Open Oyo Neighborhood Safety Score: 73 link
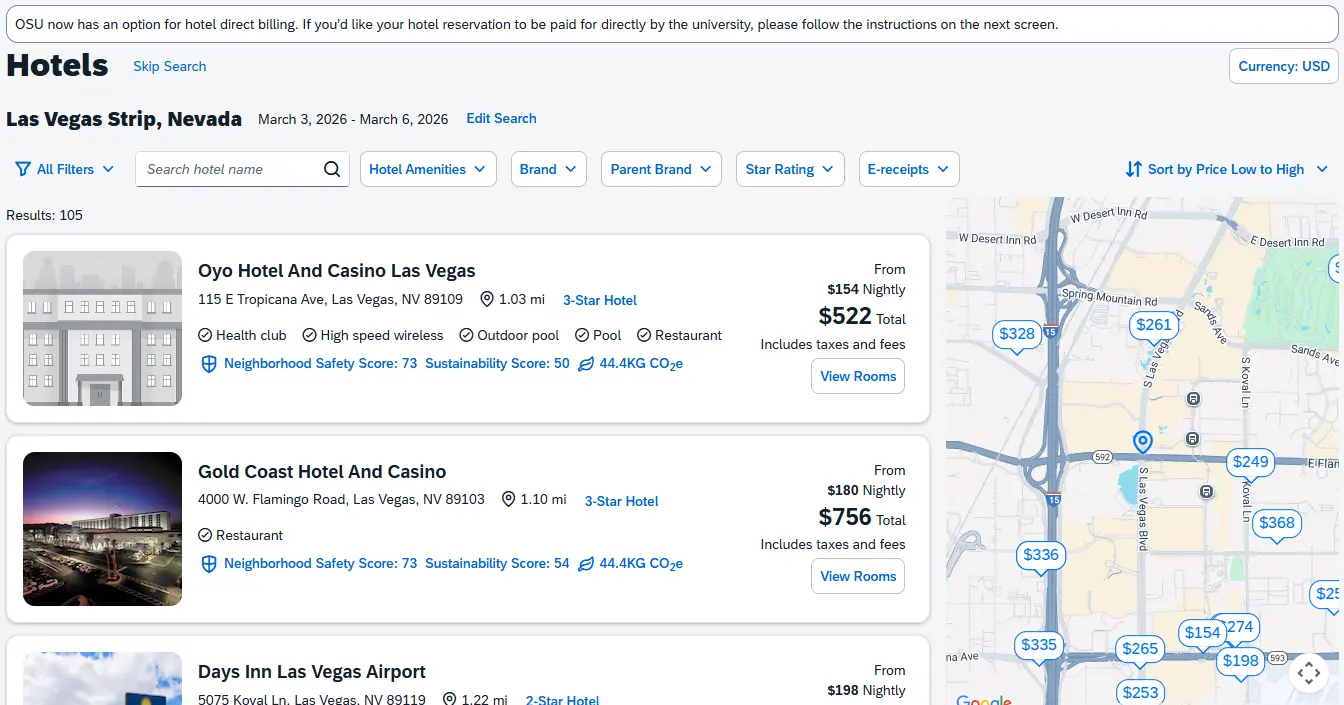 pos(320,364)
